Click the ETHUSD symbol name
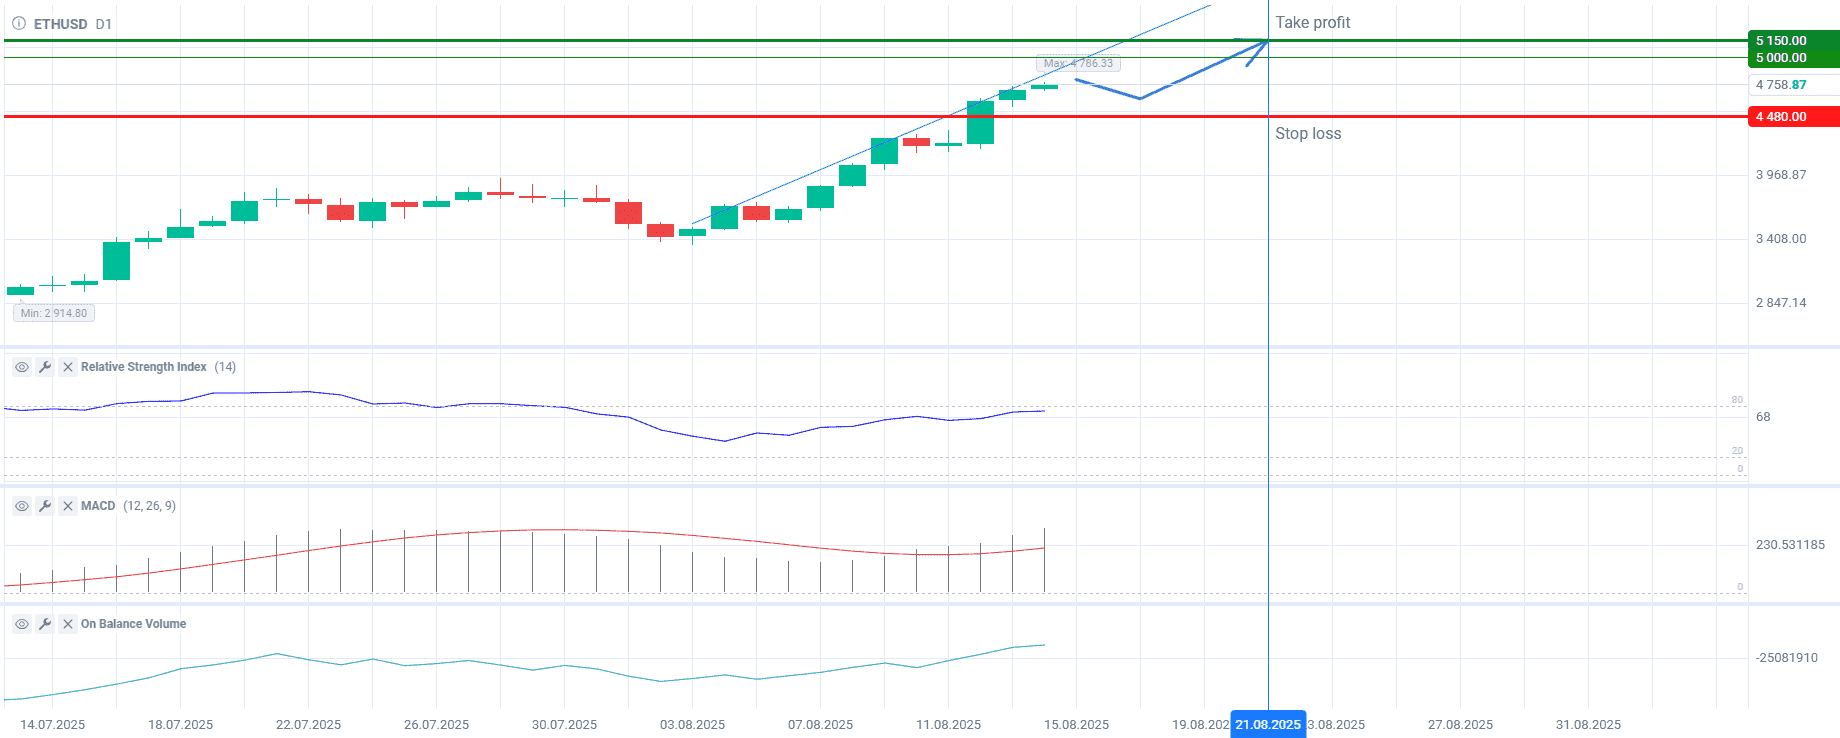1840x738 pixels. [x=60, y=24]
